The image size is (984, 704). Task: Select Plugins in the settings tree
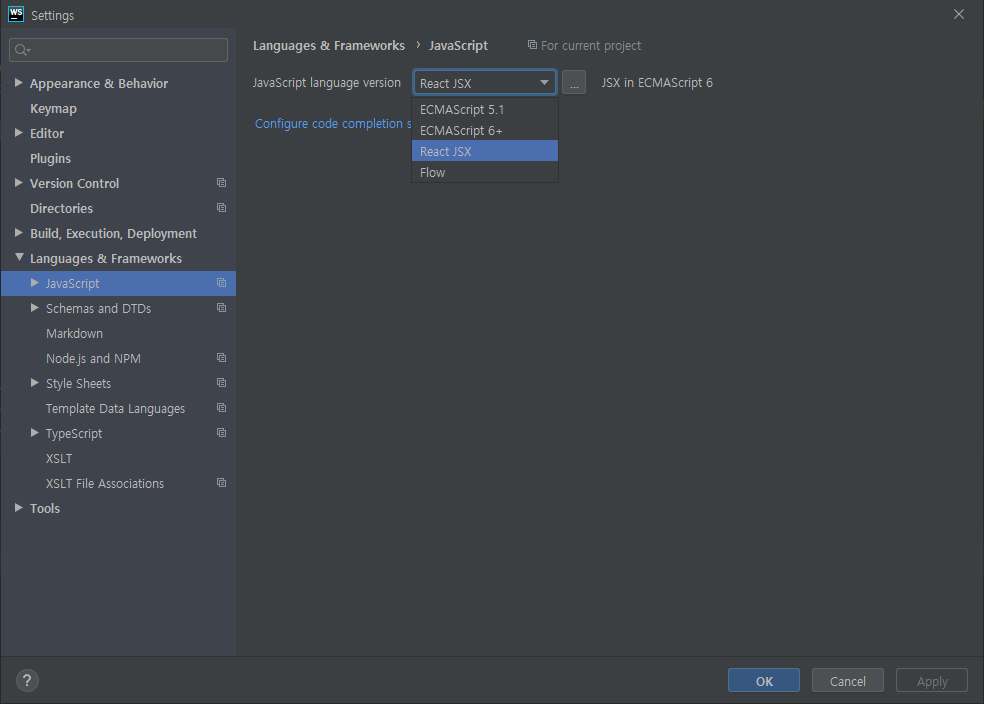pyautogui.click(x=50, y=158)
